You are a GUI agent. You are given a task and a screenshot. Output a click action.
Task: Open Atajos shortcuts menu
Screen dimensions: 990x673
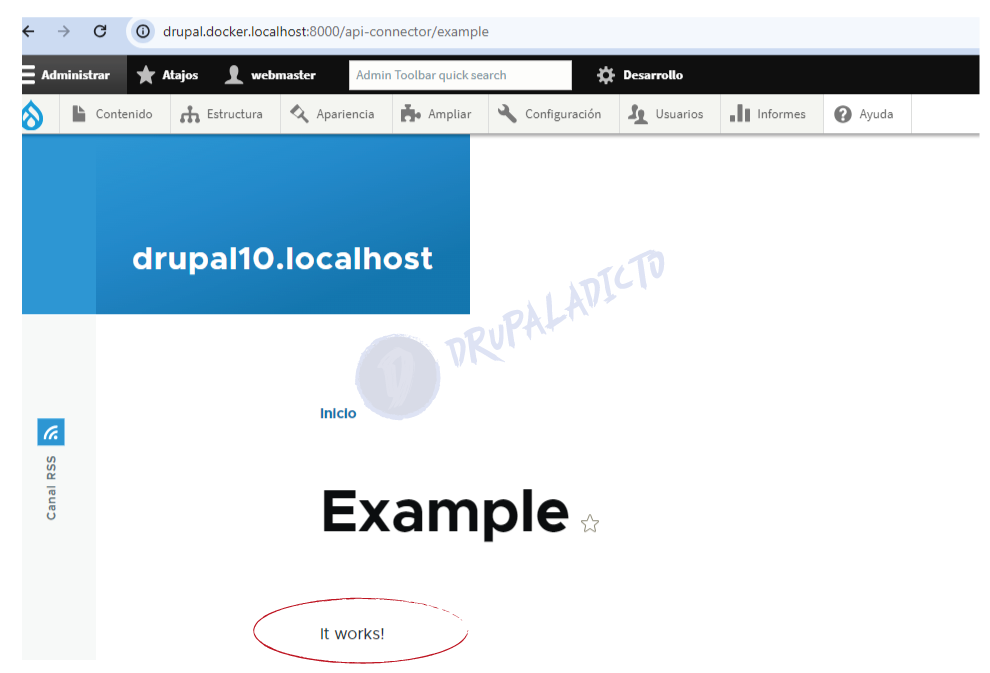pyautogui.click(x=168, y=74)
